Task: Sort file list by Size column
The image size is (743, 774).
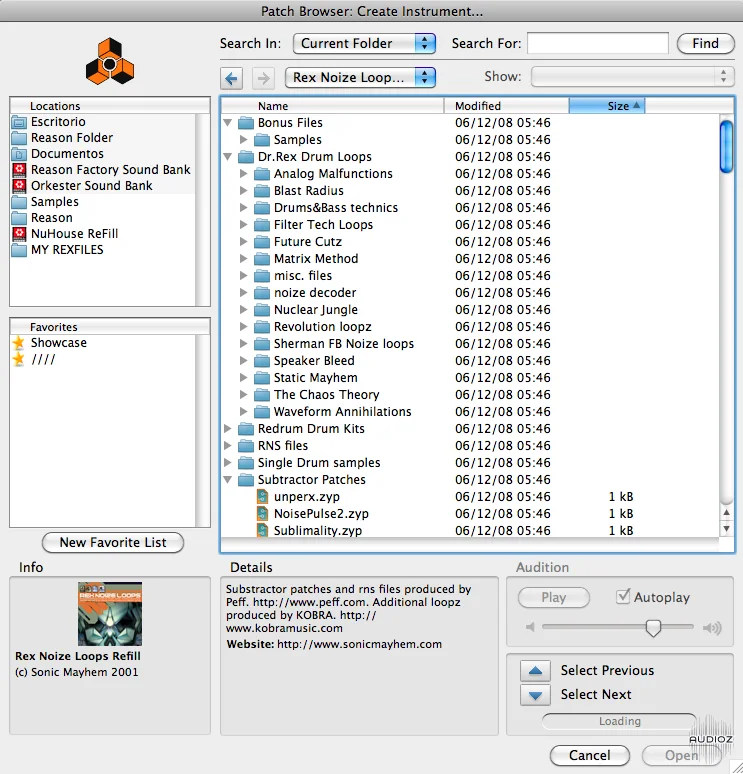Action: [x=607, y=106]
